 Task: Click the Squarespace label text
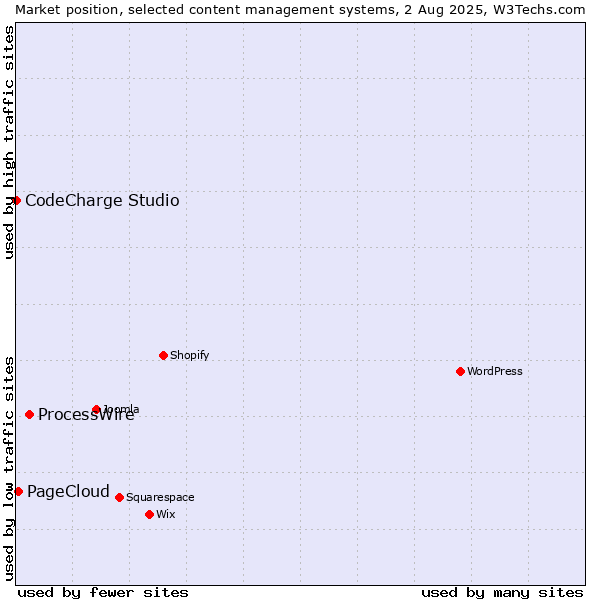160,497
